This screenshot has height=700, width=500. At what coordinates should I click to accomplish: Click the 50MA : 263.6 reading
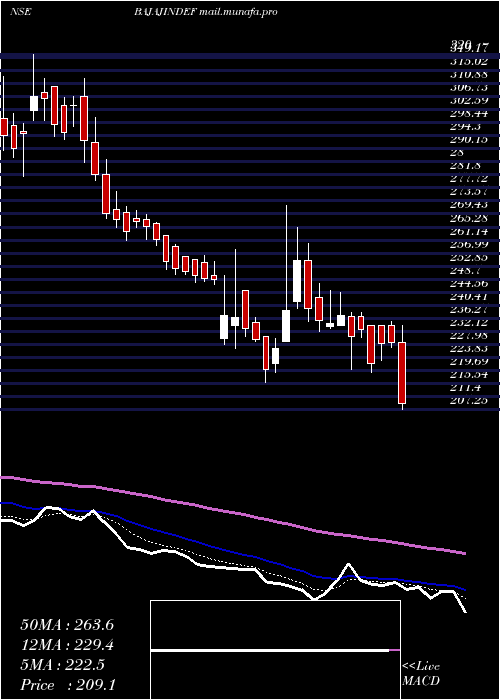pos(67,625)
